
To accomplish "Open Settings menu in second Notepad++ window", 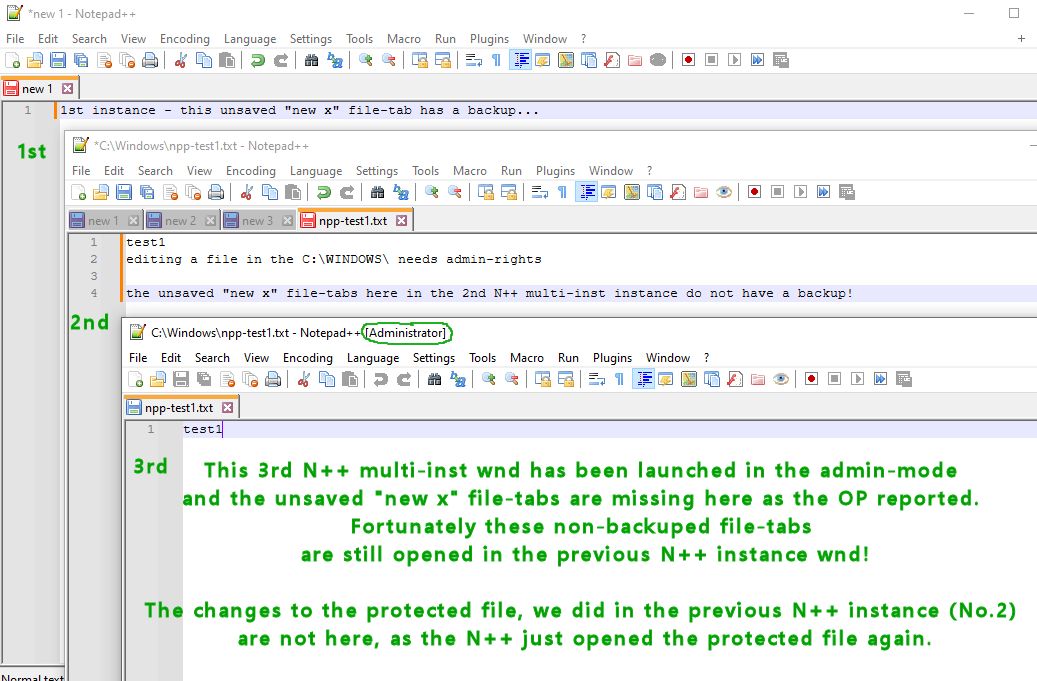I will coord(377,171).
